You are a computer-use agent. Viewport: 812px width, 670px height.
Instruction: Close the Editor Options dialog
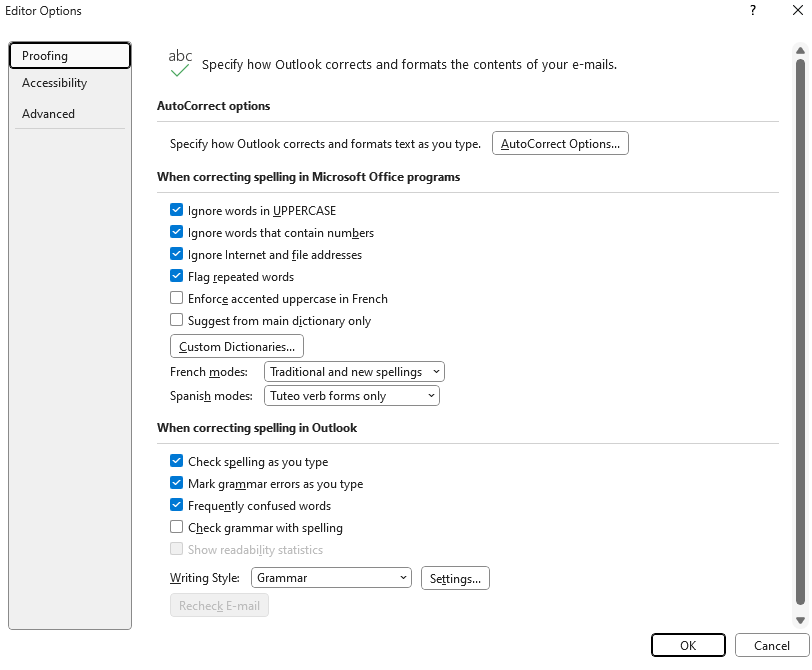pos(798,10)
